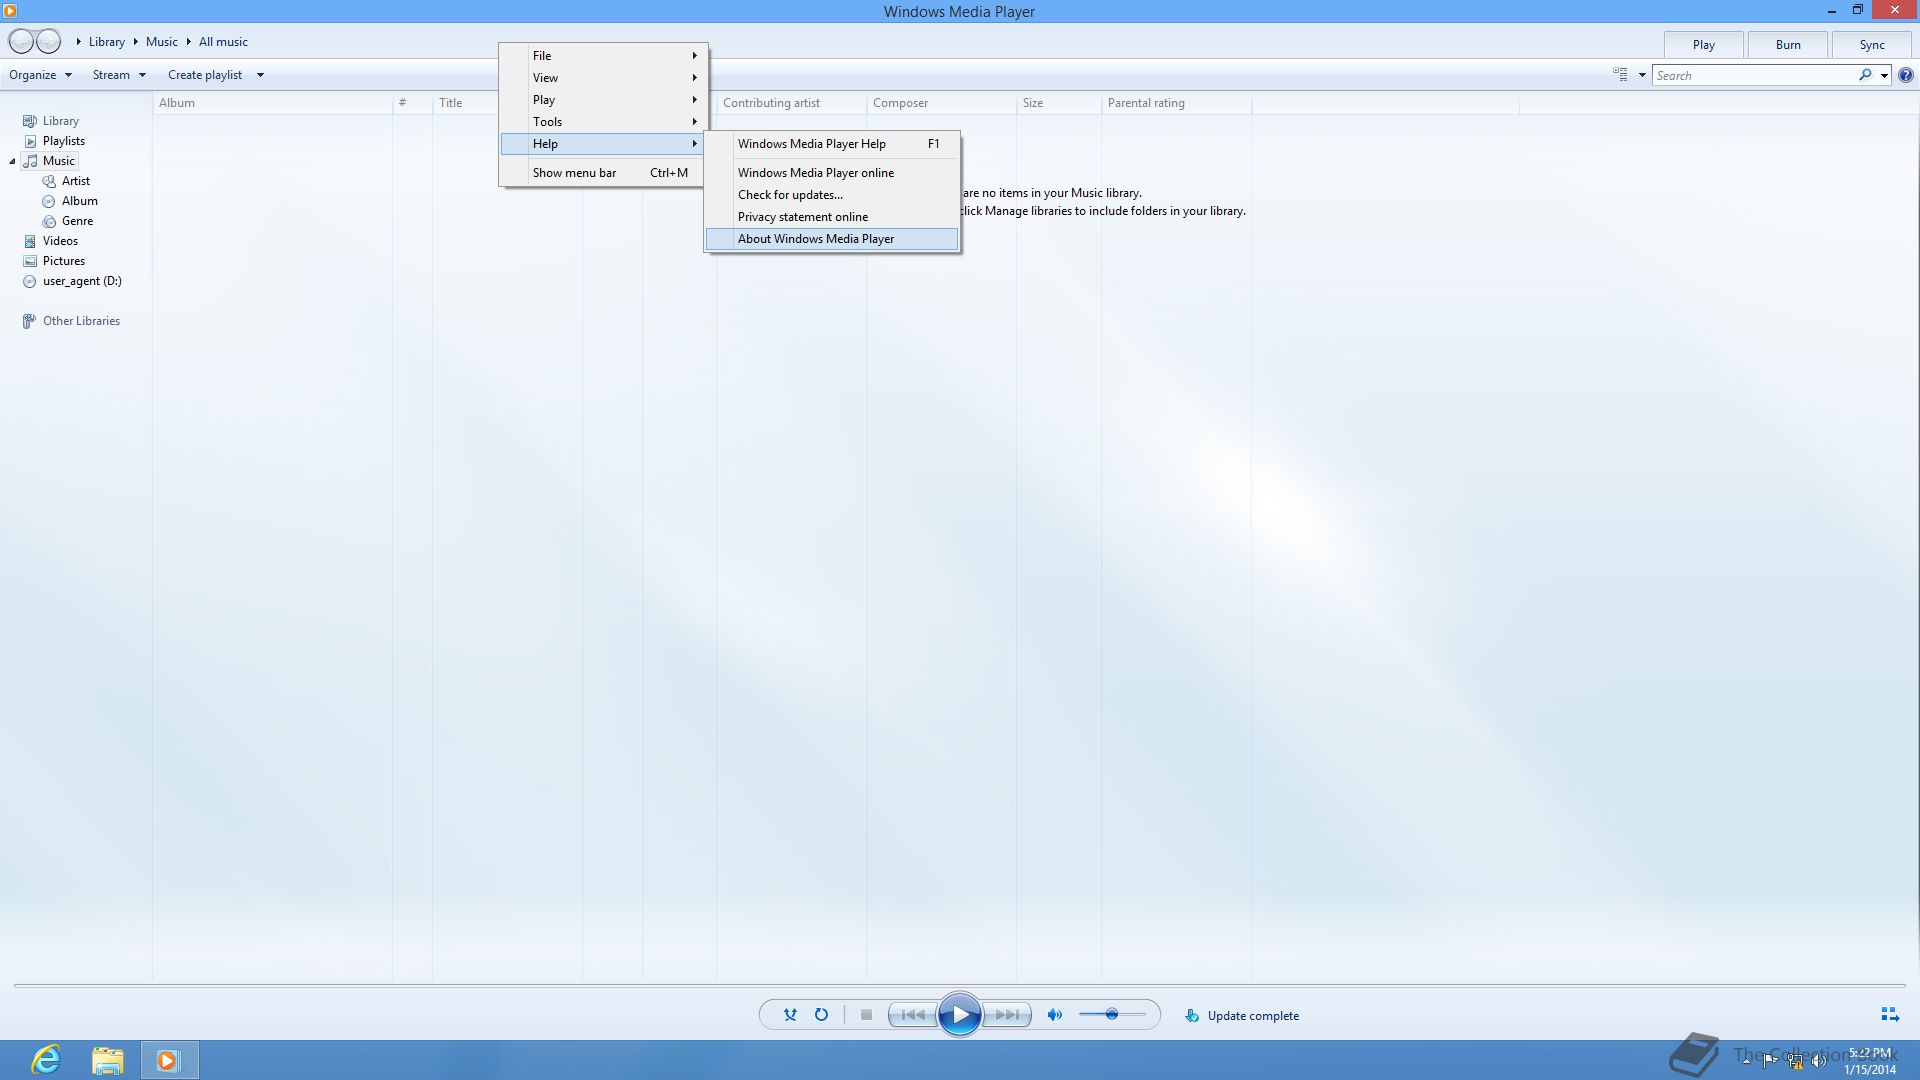Screen dimensions: 1920x1080
Task: Open Privacy statement online
Action: [x=832, y=217]
